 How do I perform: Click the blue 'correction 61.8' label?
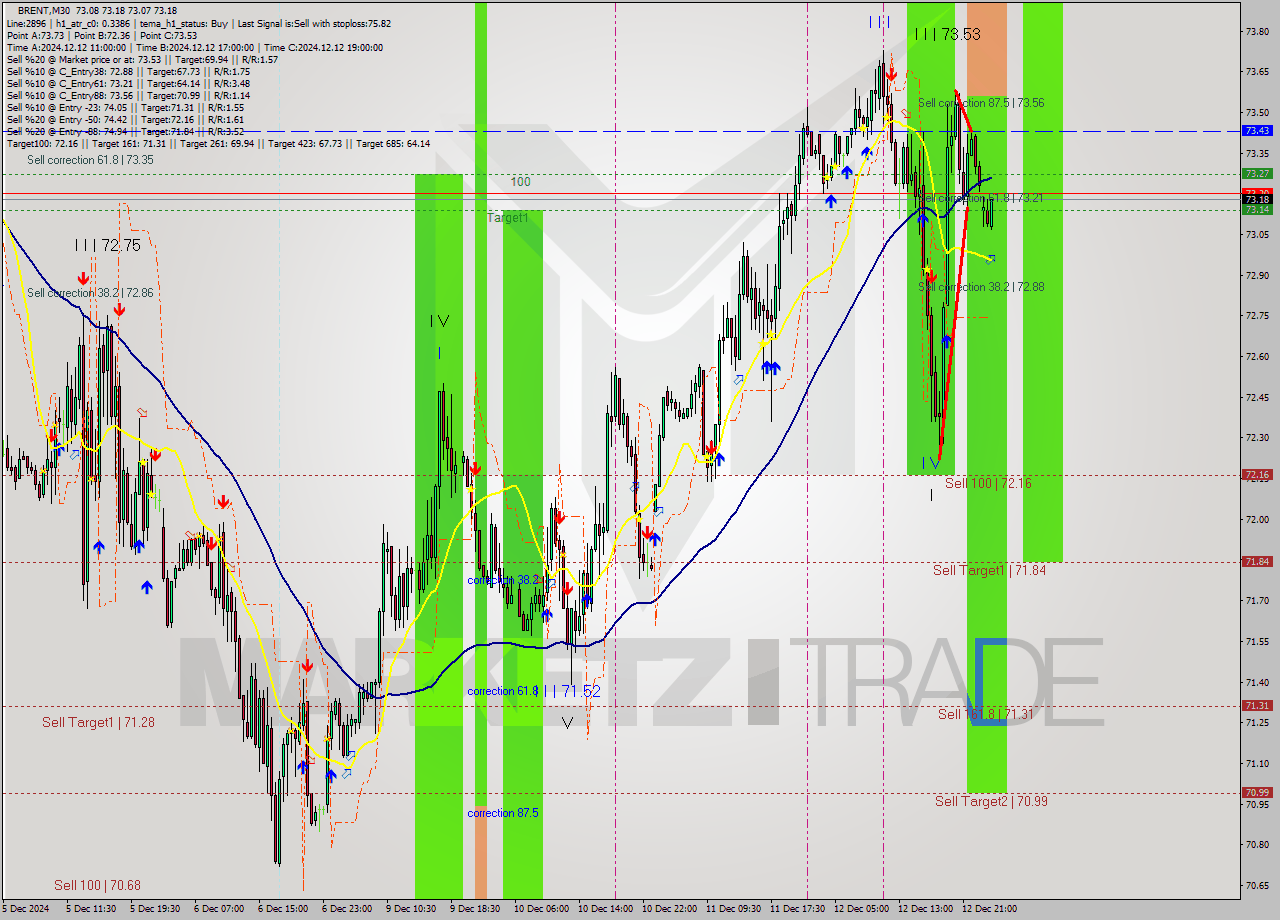503,691
